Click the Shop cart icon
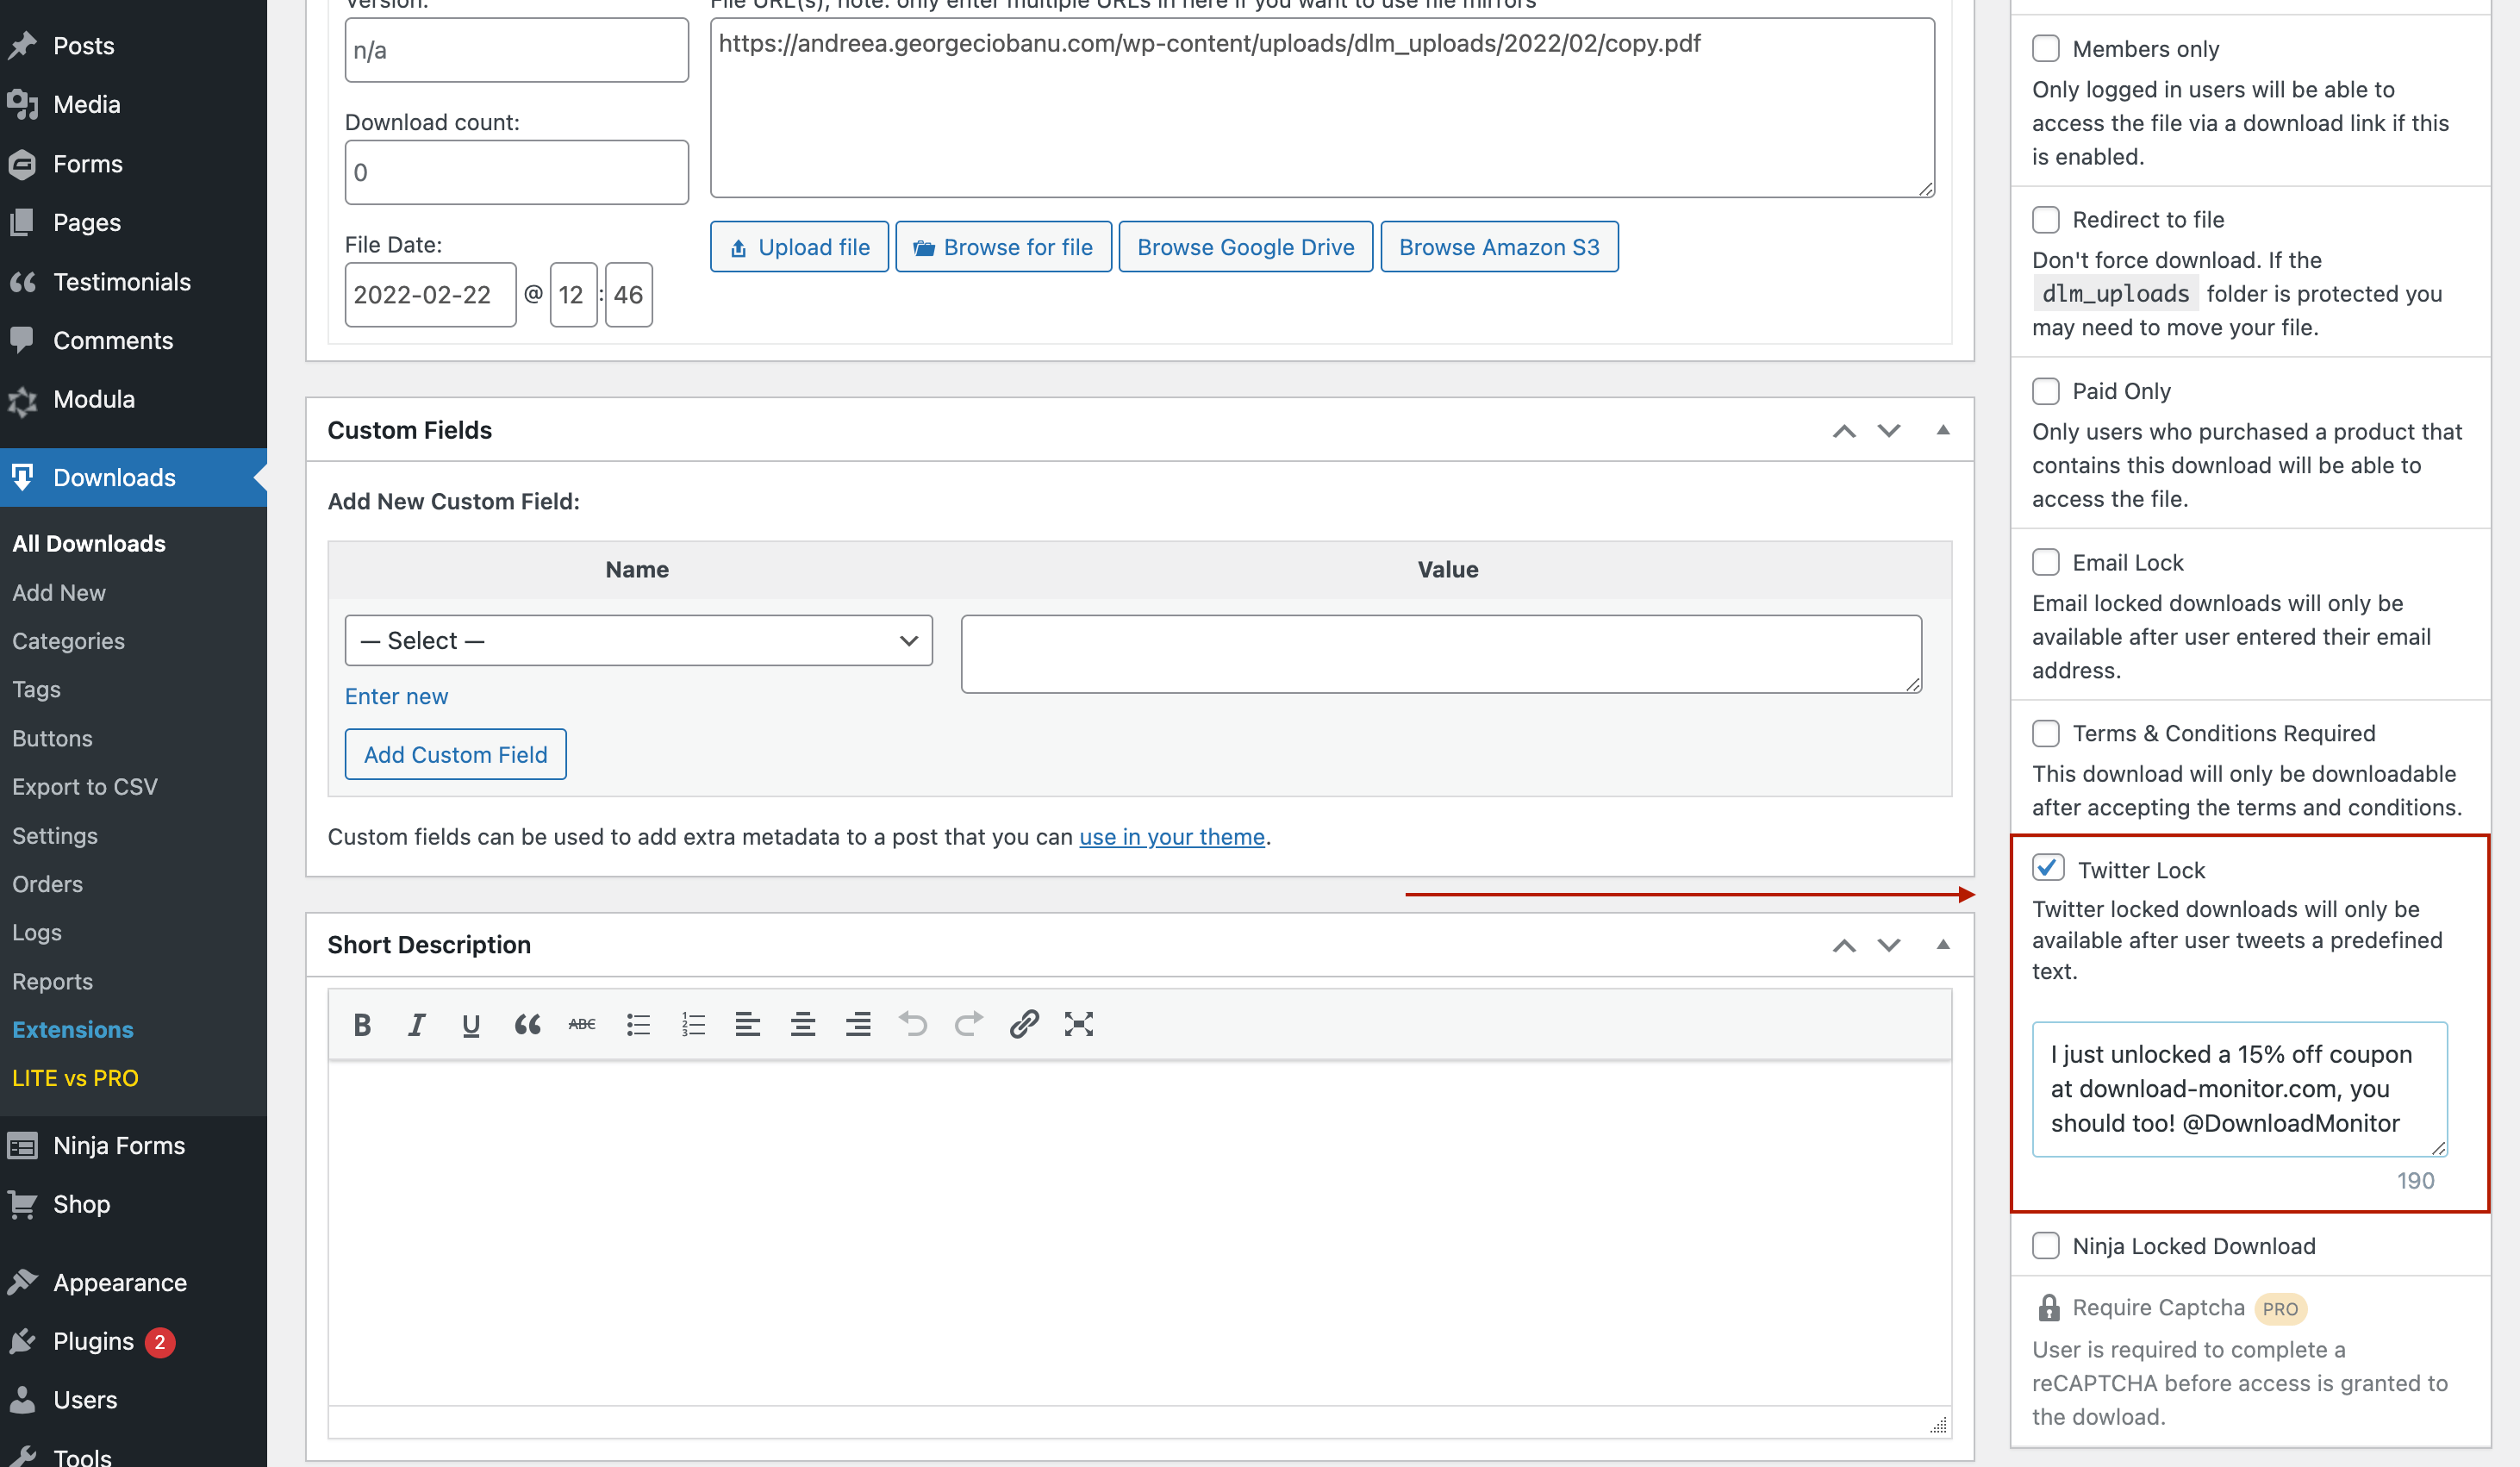Viewport: 2520px width, 1467px height. click(x=22, y=1204)
